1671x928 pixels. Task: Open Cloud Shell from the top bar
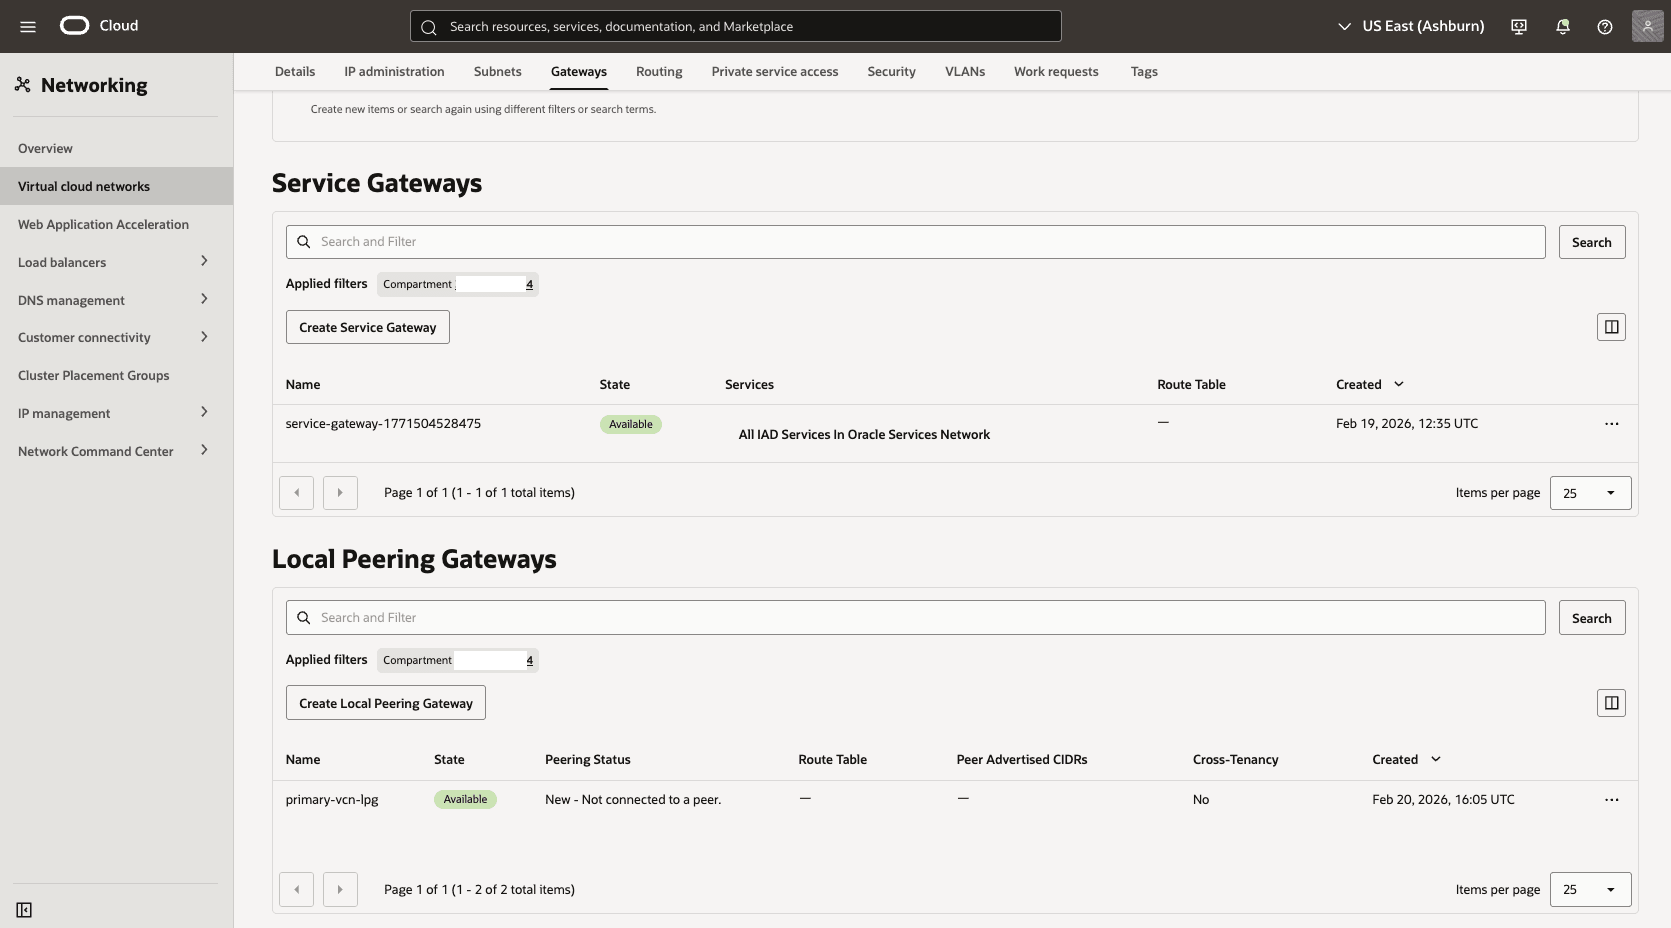[1518, 26]
